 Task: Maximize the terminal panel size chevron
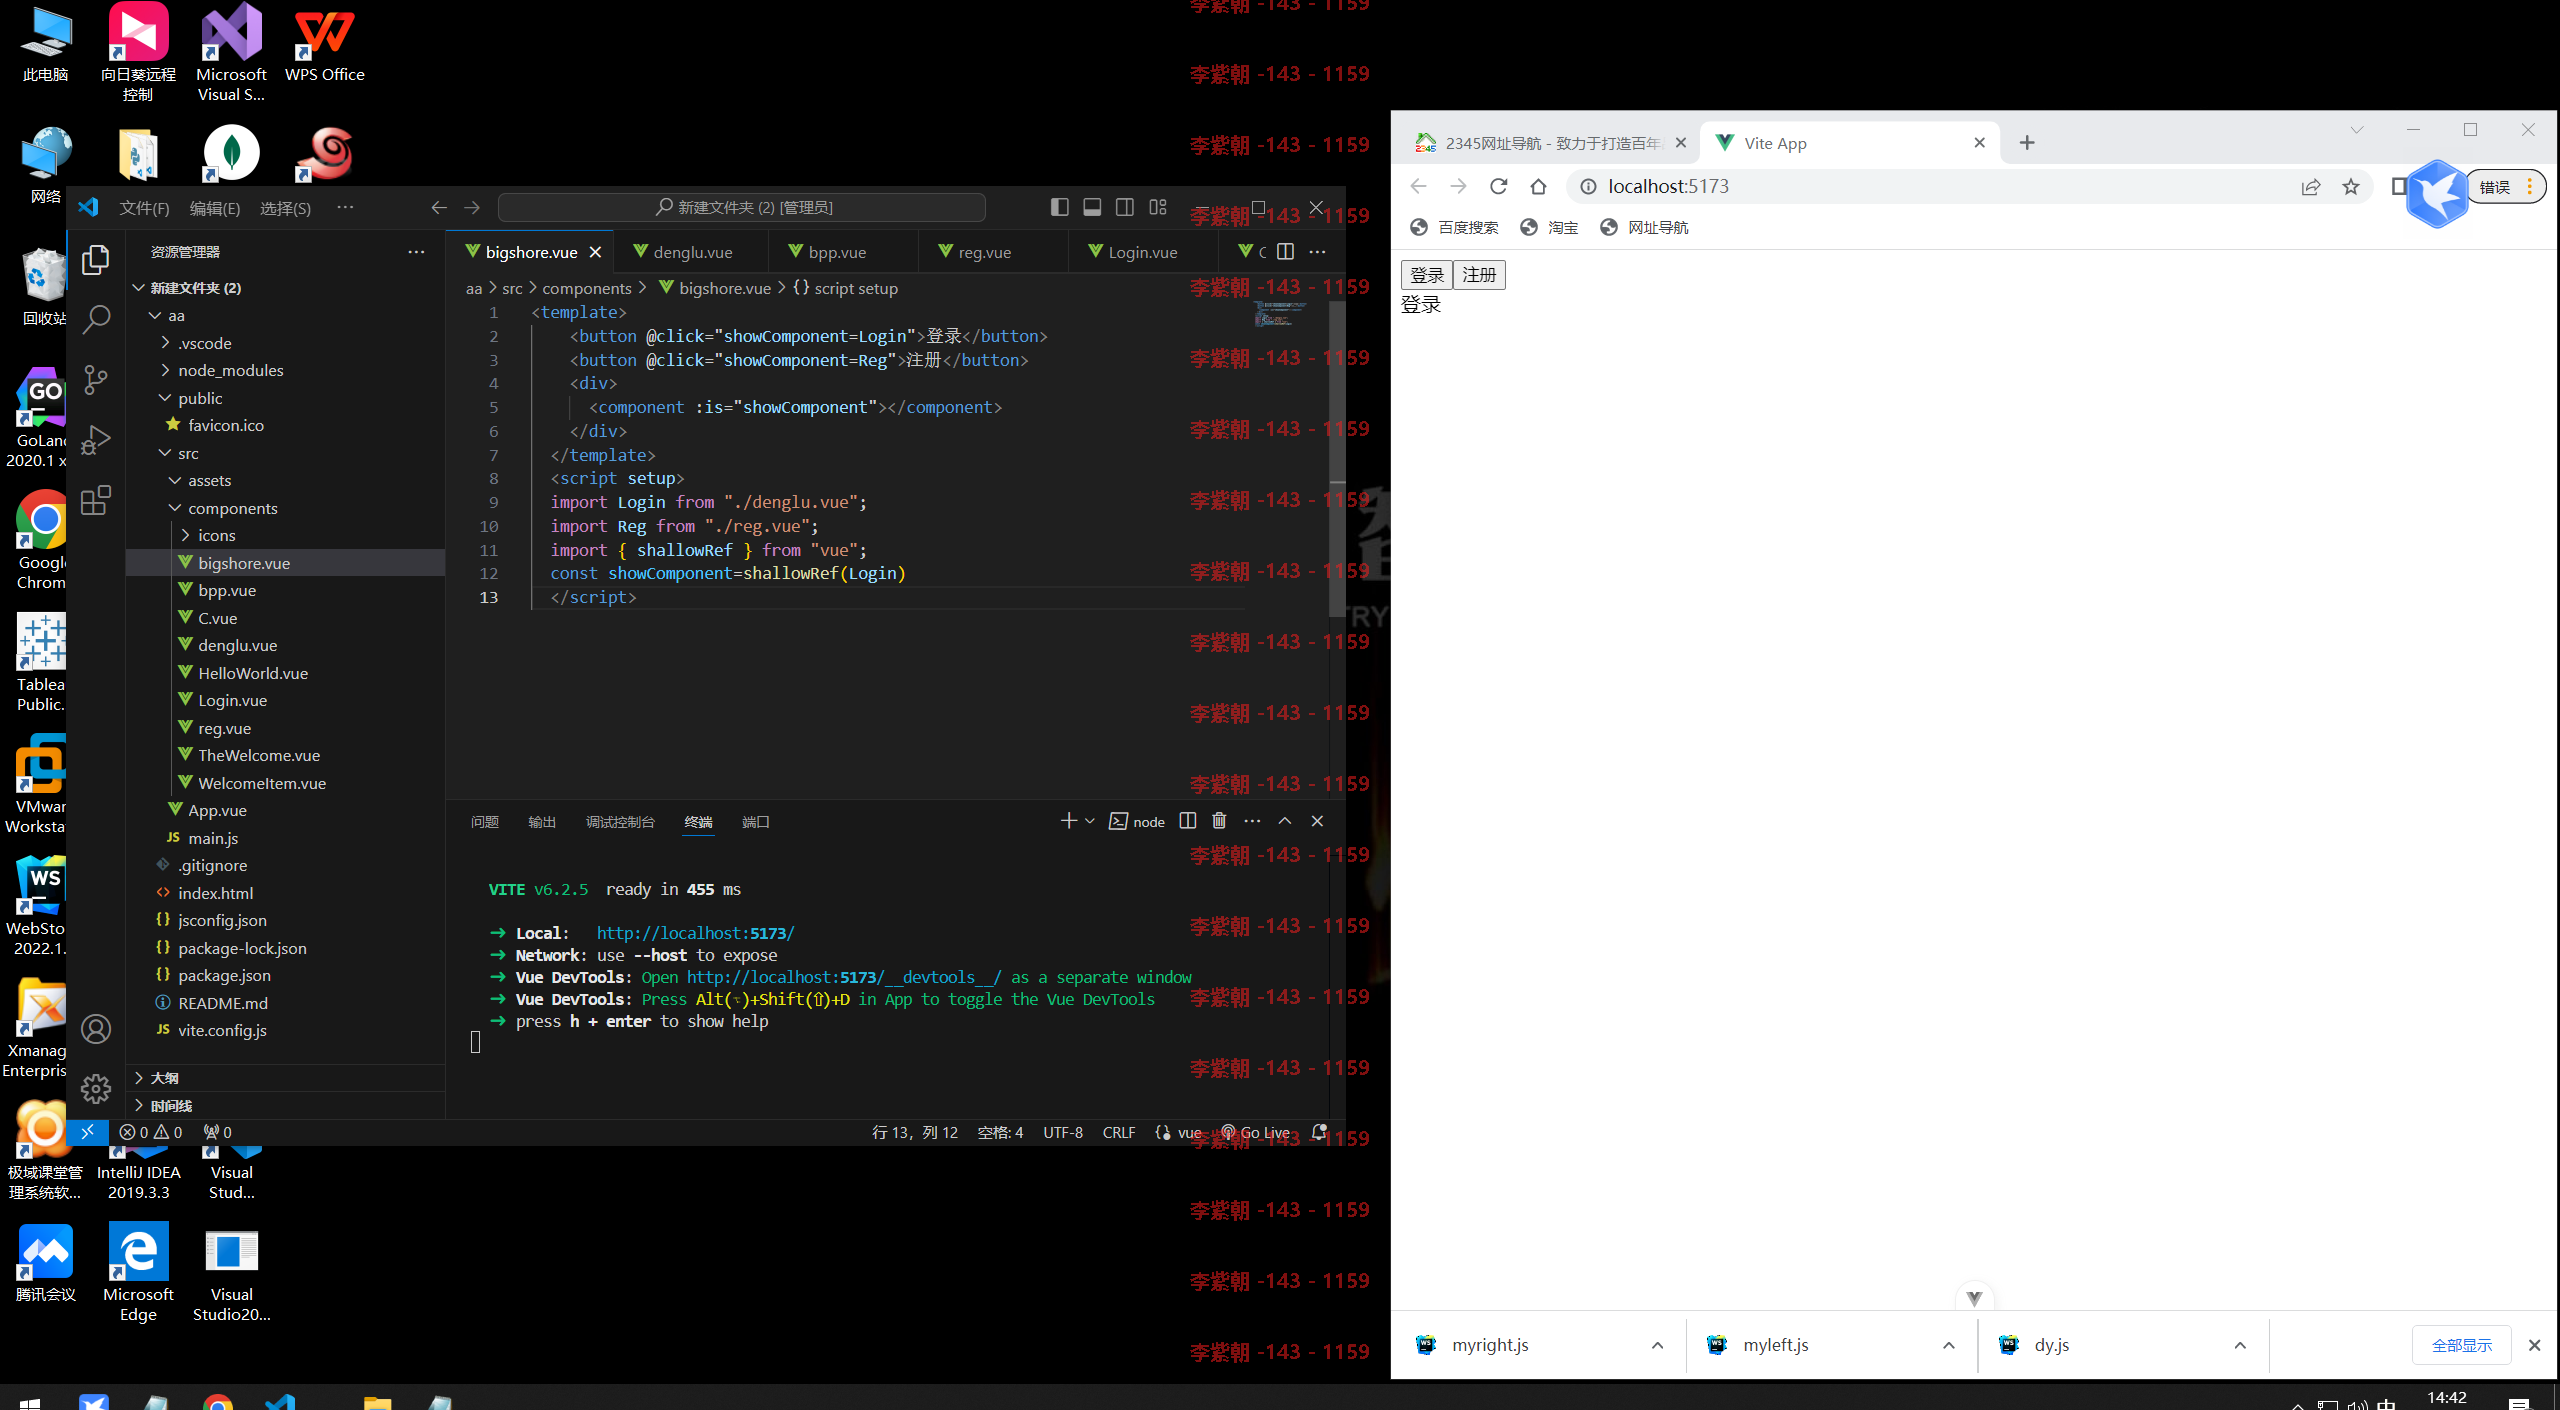point(1285,821)
